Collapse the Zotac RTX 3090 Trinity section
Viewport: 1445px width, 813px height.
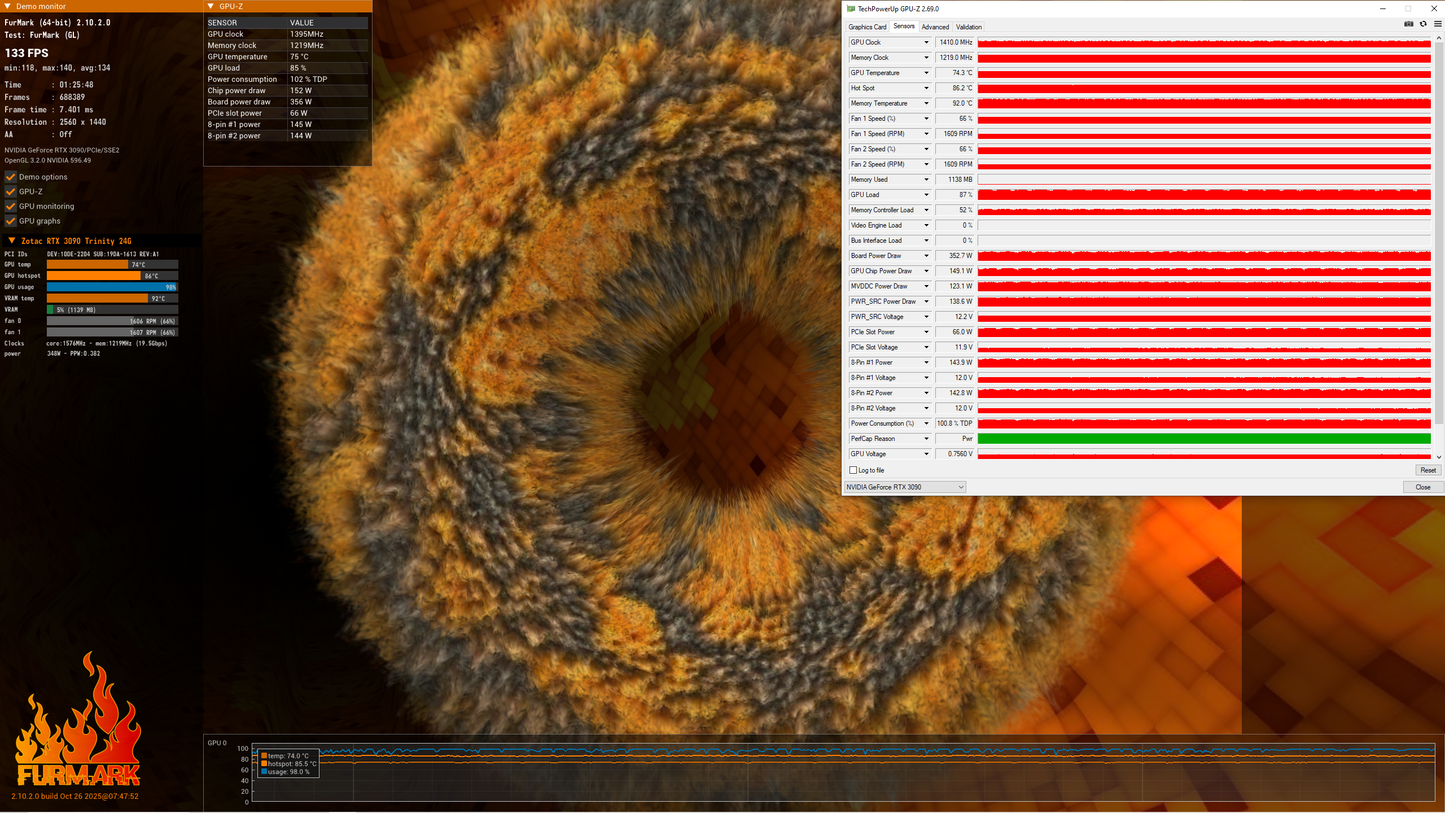click(x=11, y=241)
